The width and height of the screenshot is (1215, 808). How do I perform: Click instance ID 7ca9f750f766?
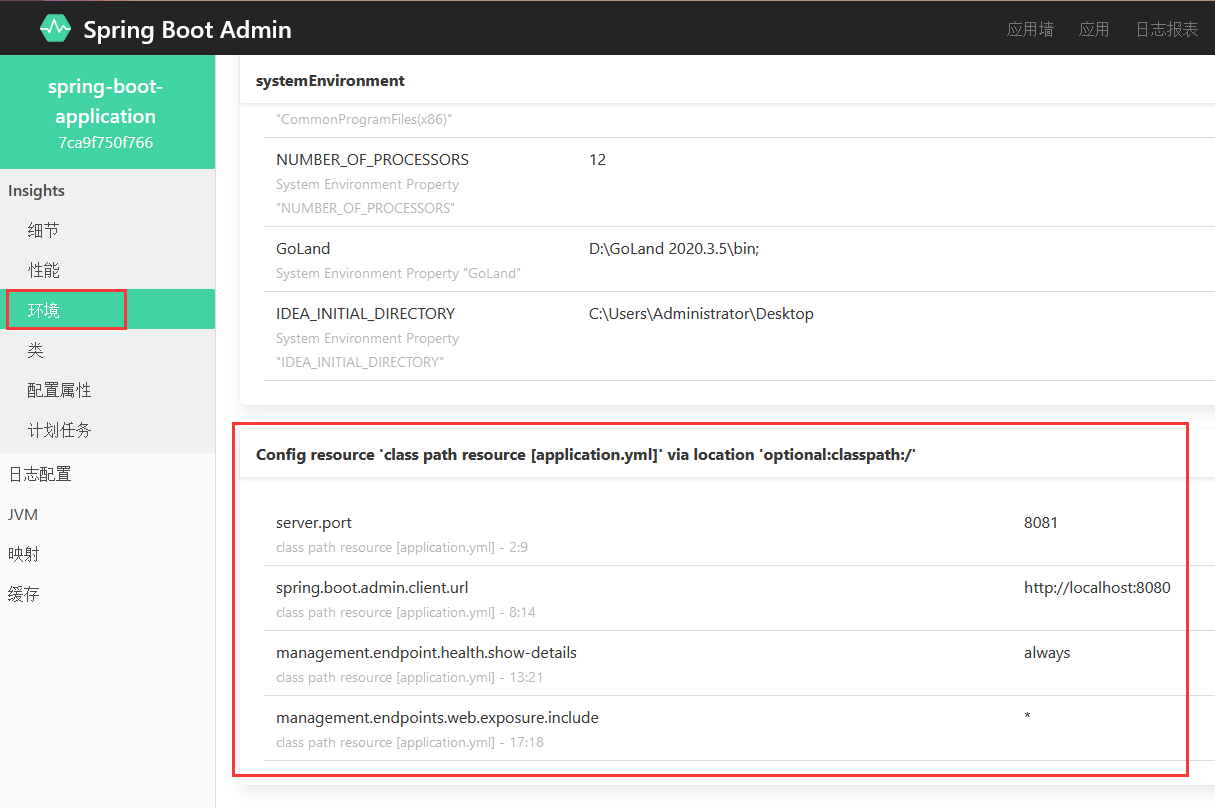pyautogui.click(x=106, y=142)
